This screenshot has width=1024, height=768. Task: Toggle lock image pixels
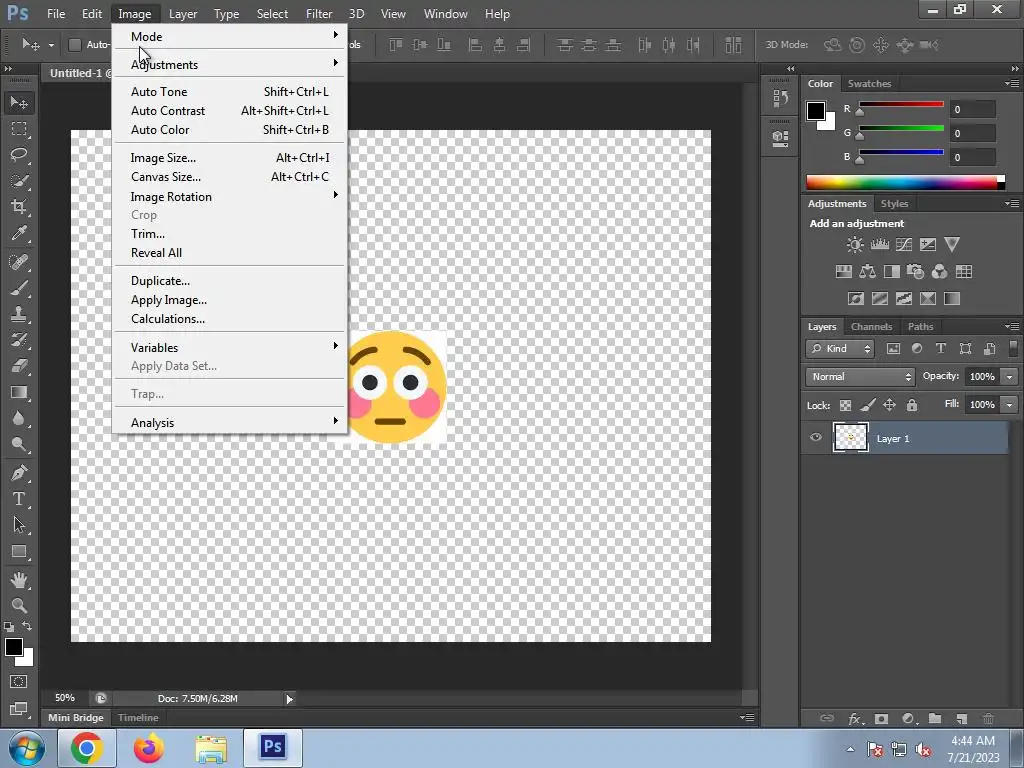pos(867,406)
